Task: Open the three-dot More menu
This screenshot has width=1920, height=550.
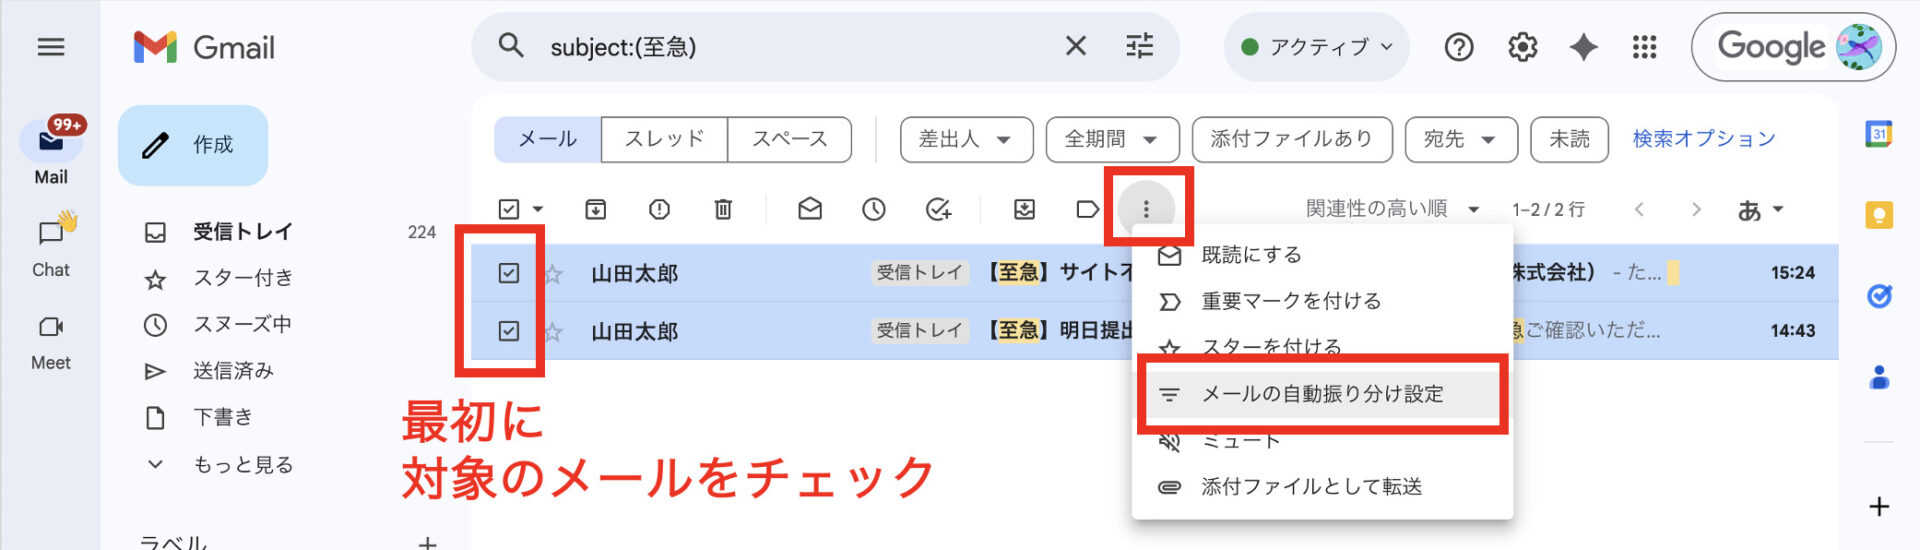Action: click(1146, 209)
